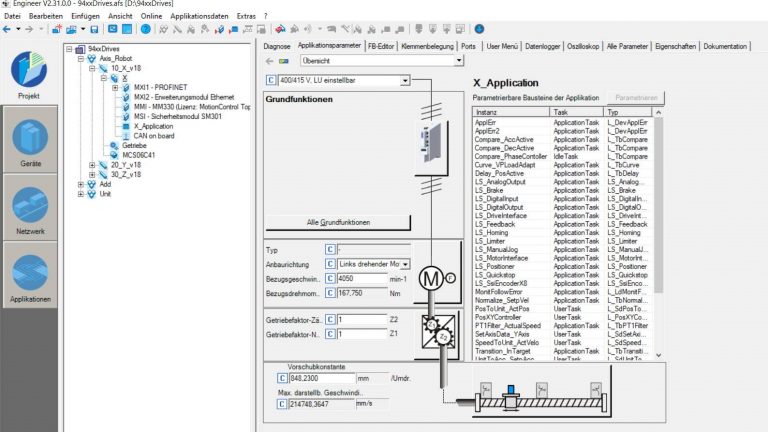
Task: Sort the list by the Task column header
Action: [576, 112]
